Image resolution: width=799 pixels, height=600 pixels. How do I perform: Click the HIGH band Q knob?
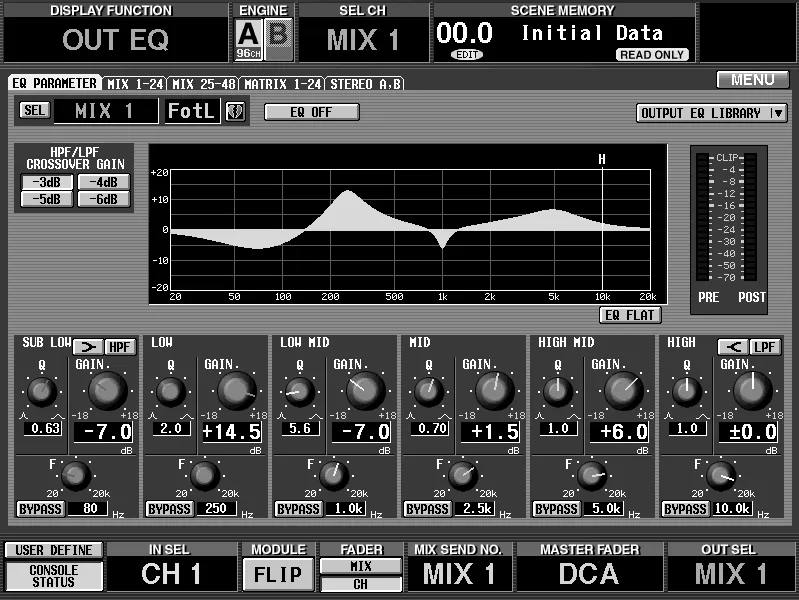click(x=686, y=392)
